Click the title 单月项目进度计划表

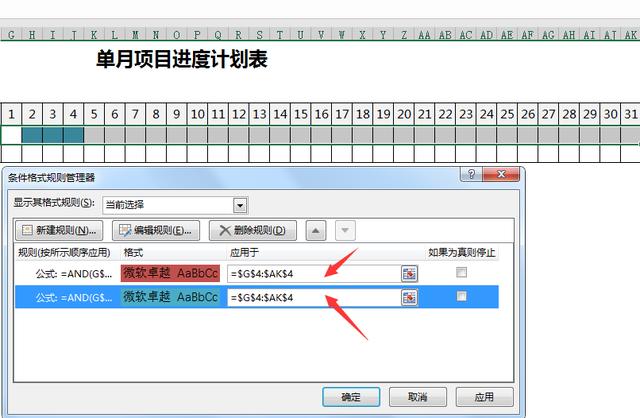click(x=182, y=59)
